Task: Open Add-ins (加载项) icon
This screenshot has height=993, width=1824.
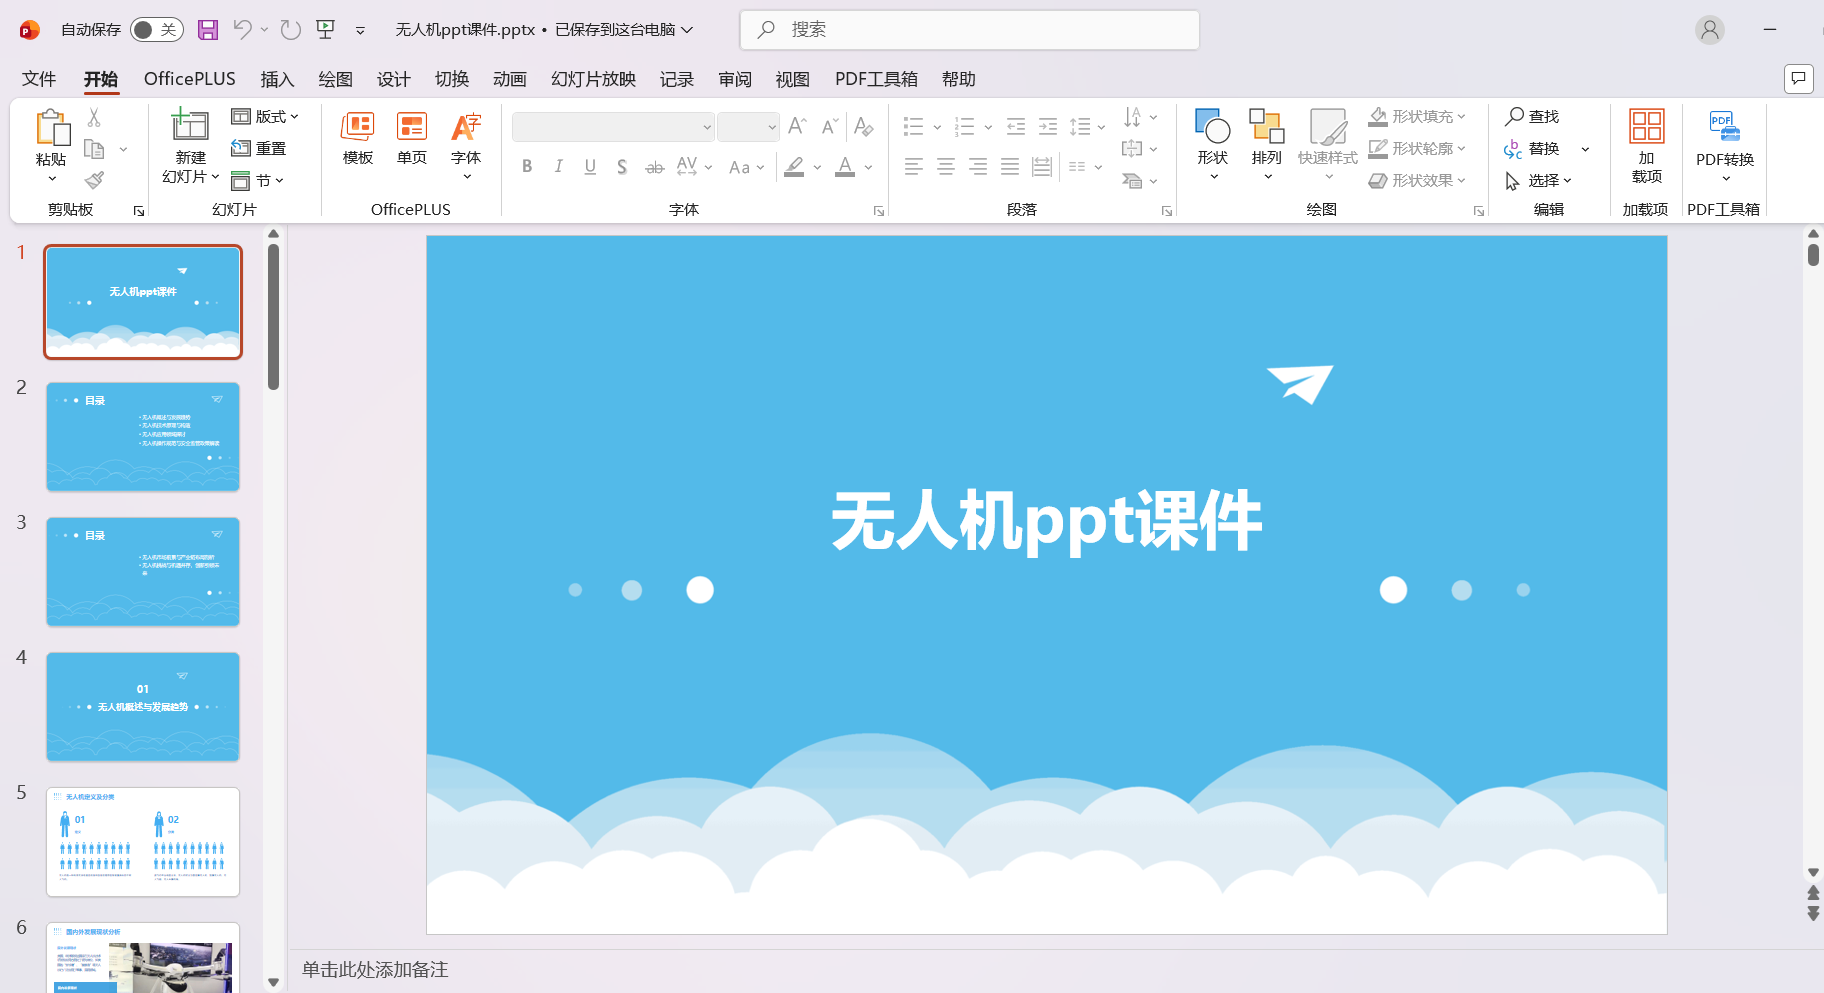Action: (x=1647, y=146)
